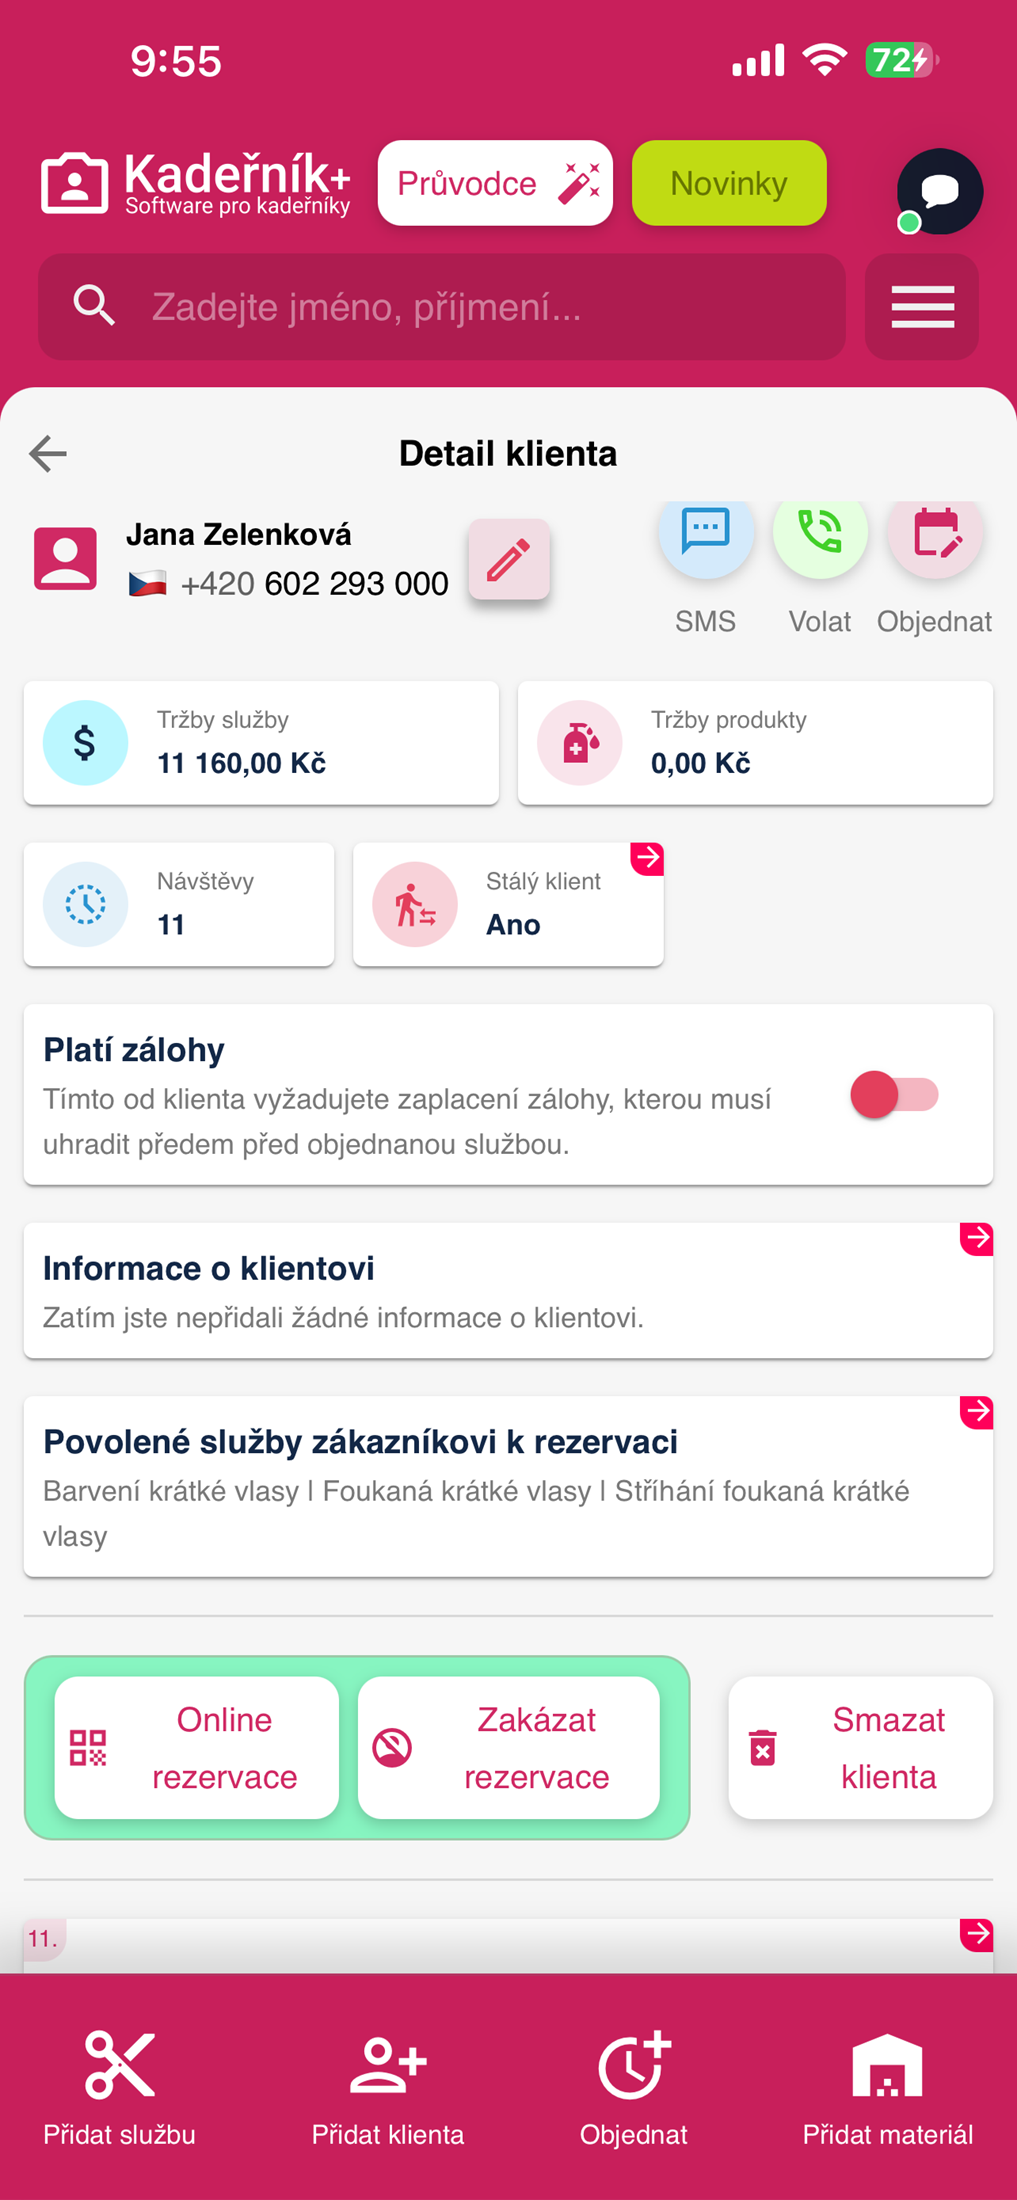Click the Online rezervace button
This screenshot has width=1017, height=2200.
pos(197,1748)
